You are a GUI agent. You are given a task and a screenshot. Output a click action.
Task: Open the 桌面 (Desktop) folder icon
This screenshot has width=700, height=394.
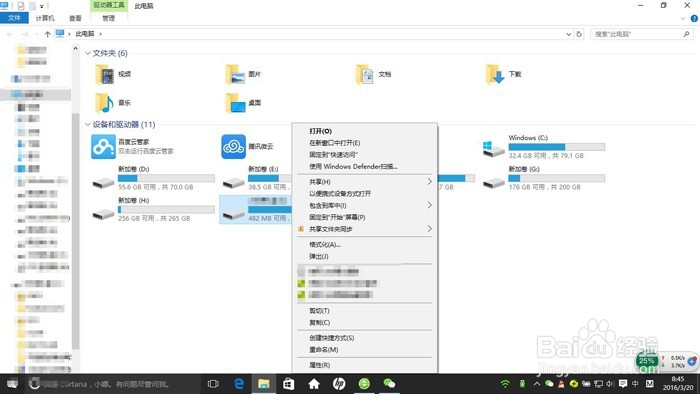(x=235, y=103)
